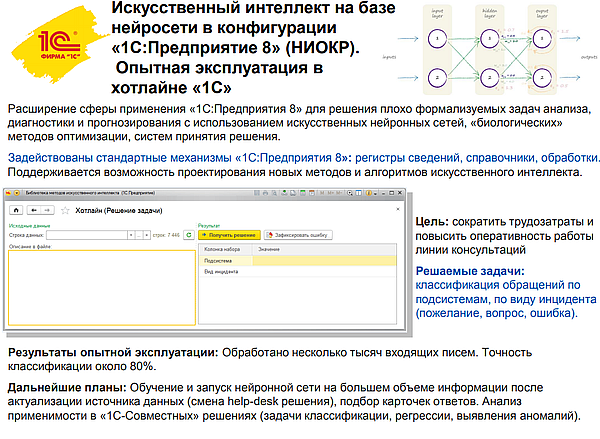Click the Значение cell of Подсистема row
The width and height of the screenshot is (600, 439).
click(x=324, y=261)
